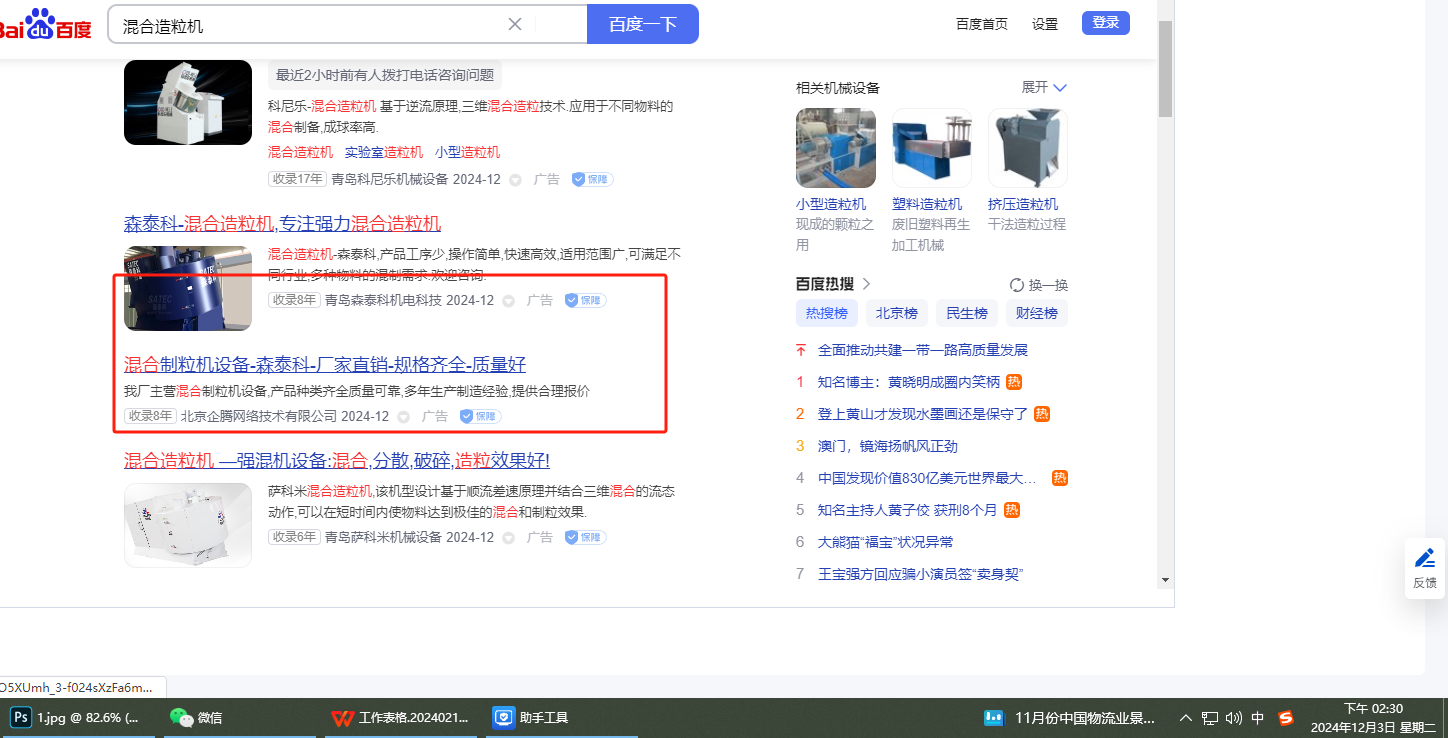Click the red 小型造粒机 sublink under 科尼乐
This screenshot has width=1448, height=738.
(467, 152)
